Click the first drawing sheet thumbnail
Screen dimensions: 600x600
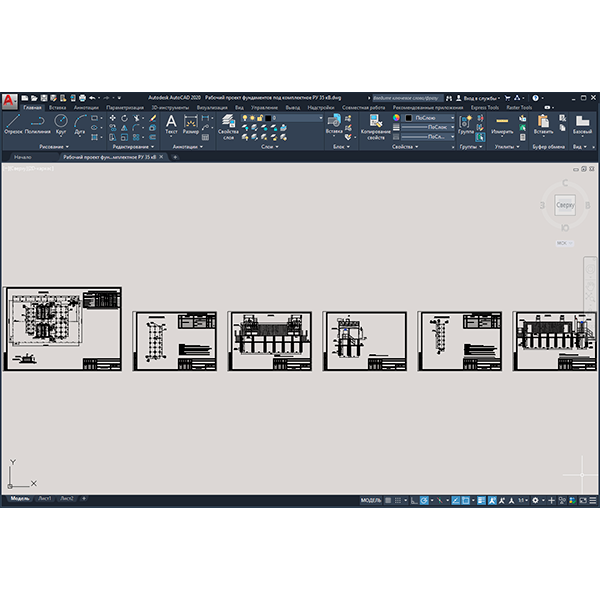pyautogui.click(x=63, y=329)
